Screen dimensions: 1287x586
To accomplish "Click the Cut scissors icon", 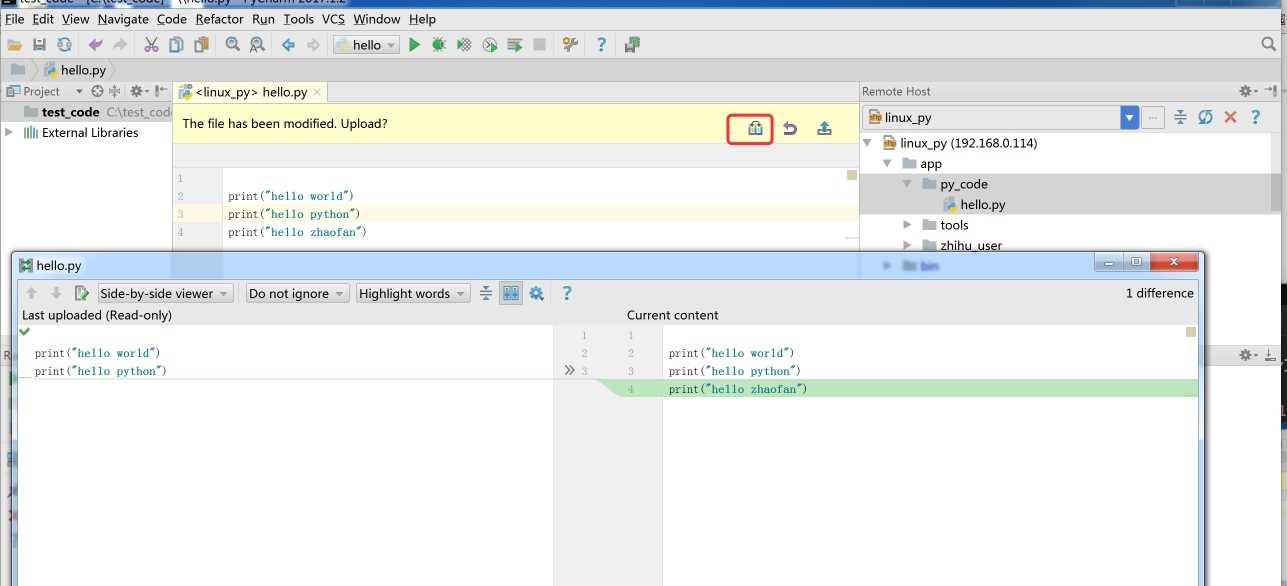I will pyautogui.click(x=151, y=45).
